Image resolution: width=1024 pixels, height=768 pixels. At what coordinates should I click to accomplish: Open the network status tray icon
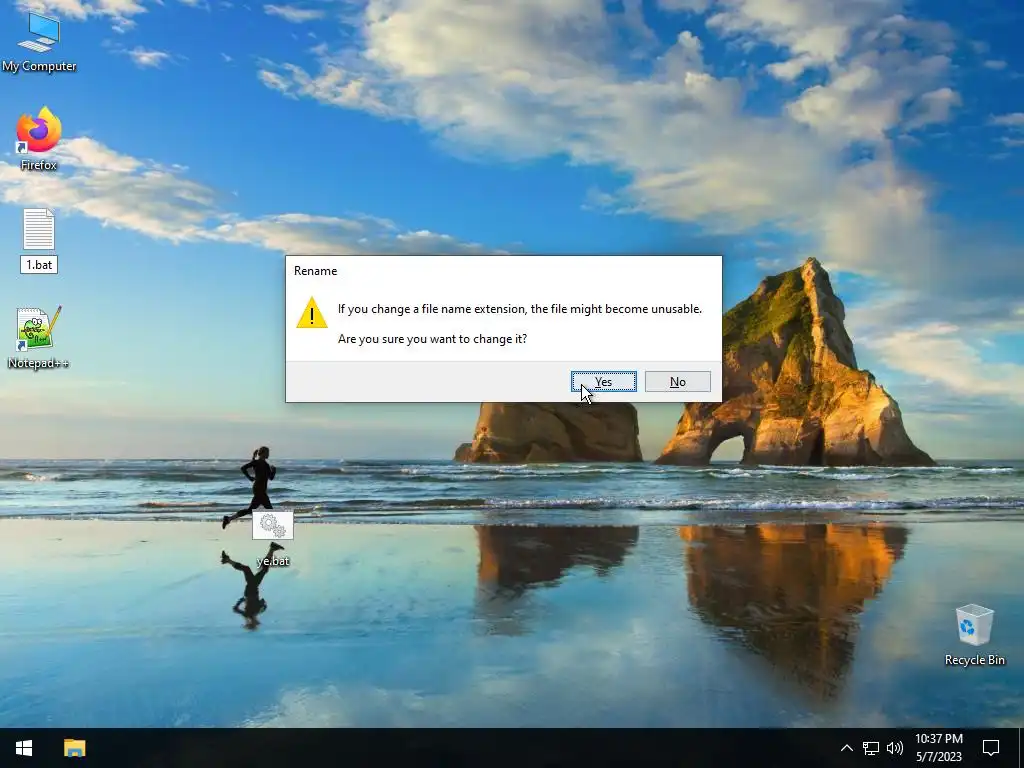coord(871,748)
